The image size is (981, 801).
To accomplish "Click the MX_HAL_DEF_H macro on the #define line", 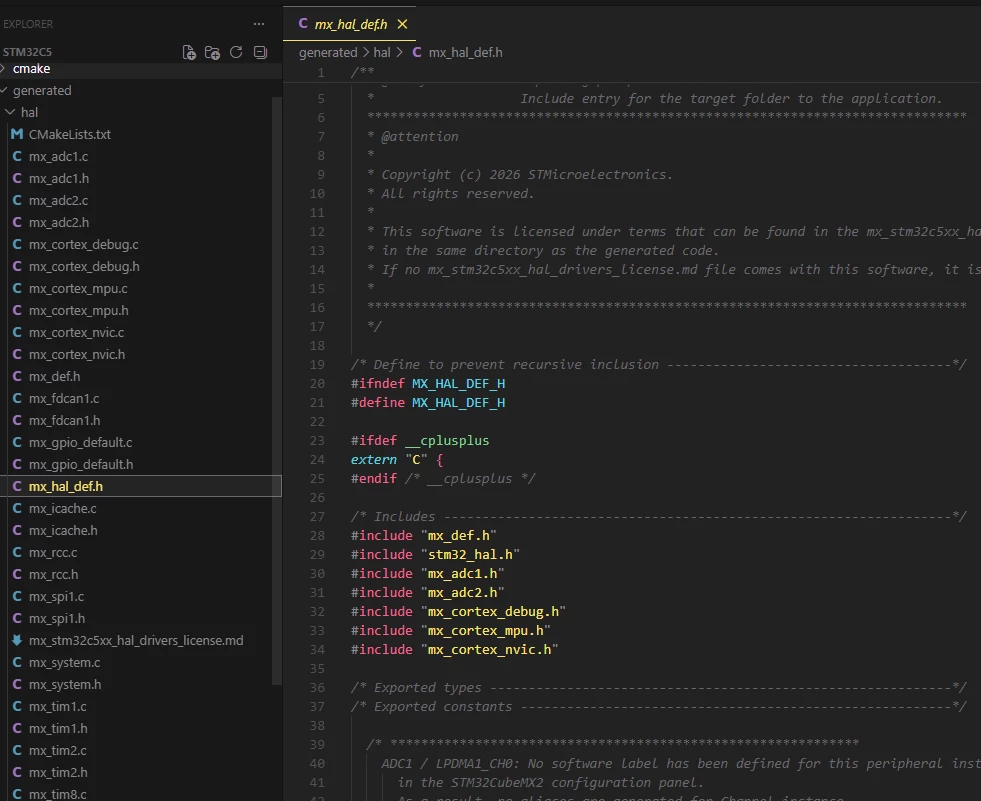I will tap(458, 402).
